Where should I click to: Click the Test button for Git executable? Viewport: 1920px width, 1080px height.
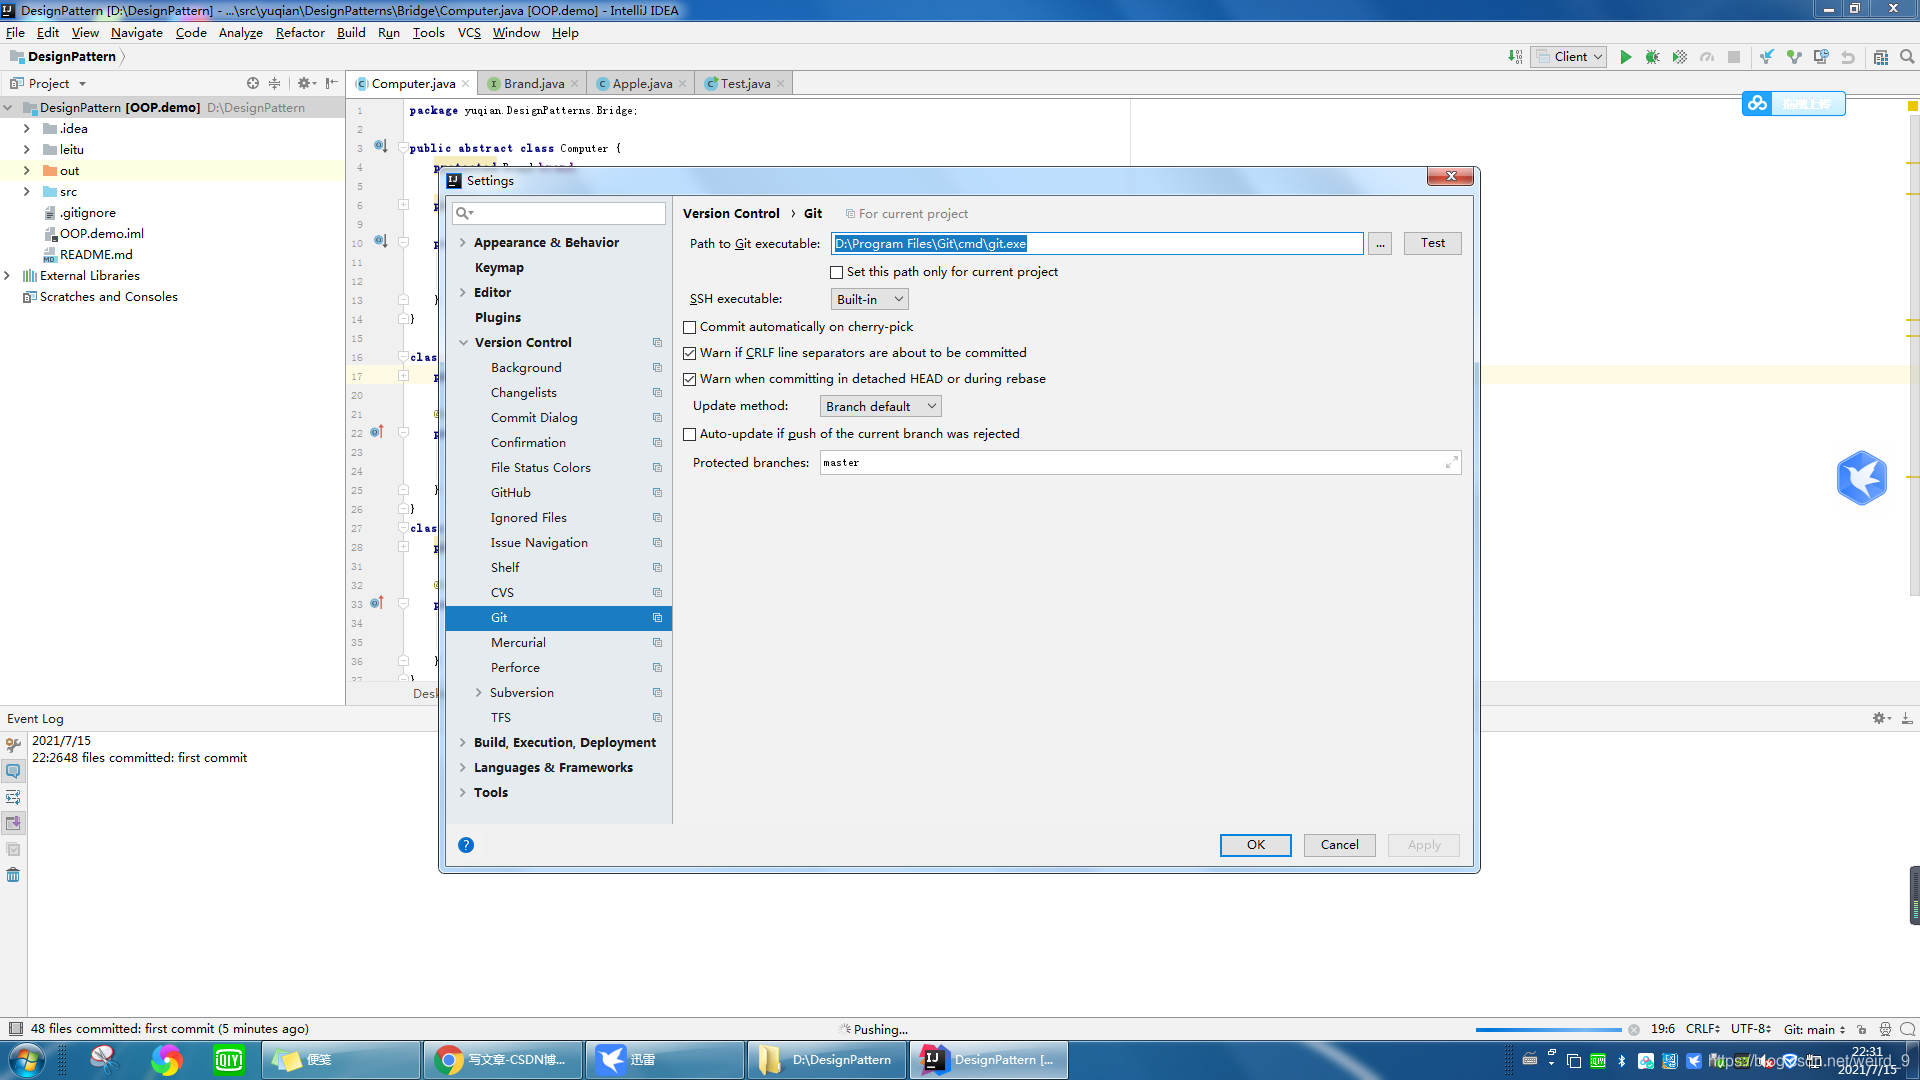1432,243
